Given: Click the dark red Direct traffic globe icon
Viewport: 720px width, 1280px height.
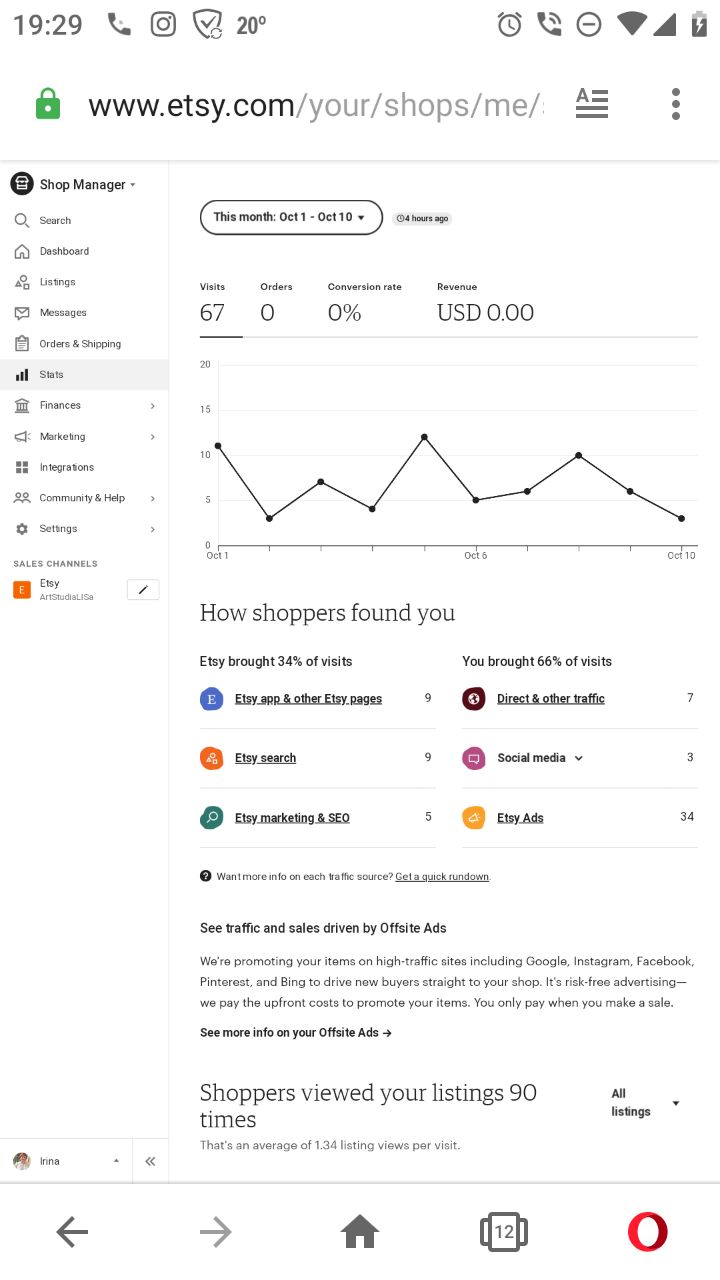Looking at the screenshot, I should click(474, 699).
